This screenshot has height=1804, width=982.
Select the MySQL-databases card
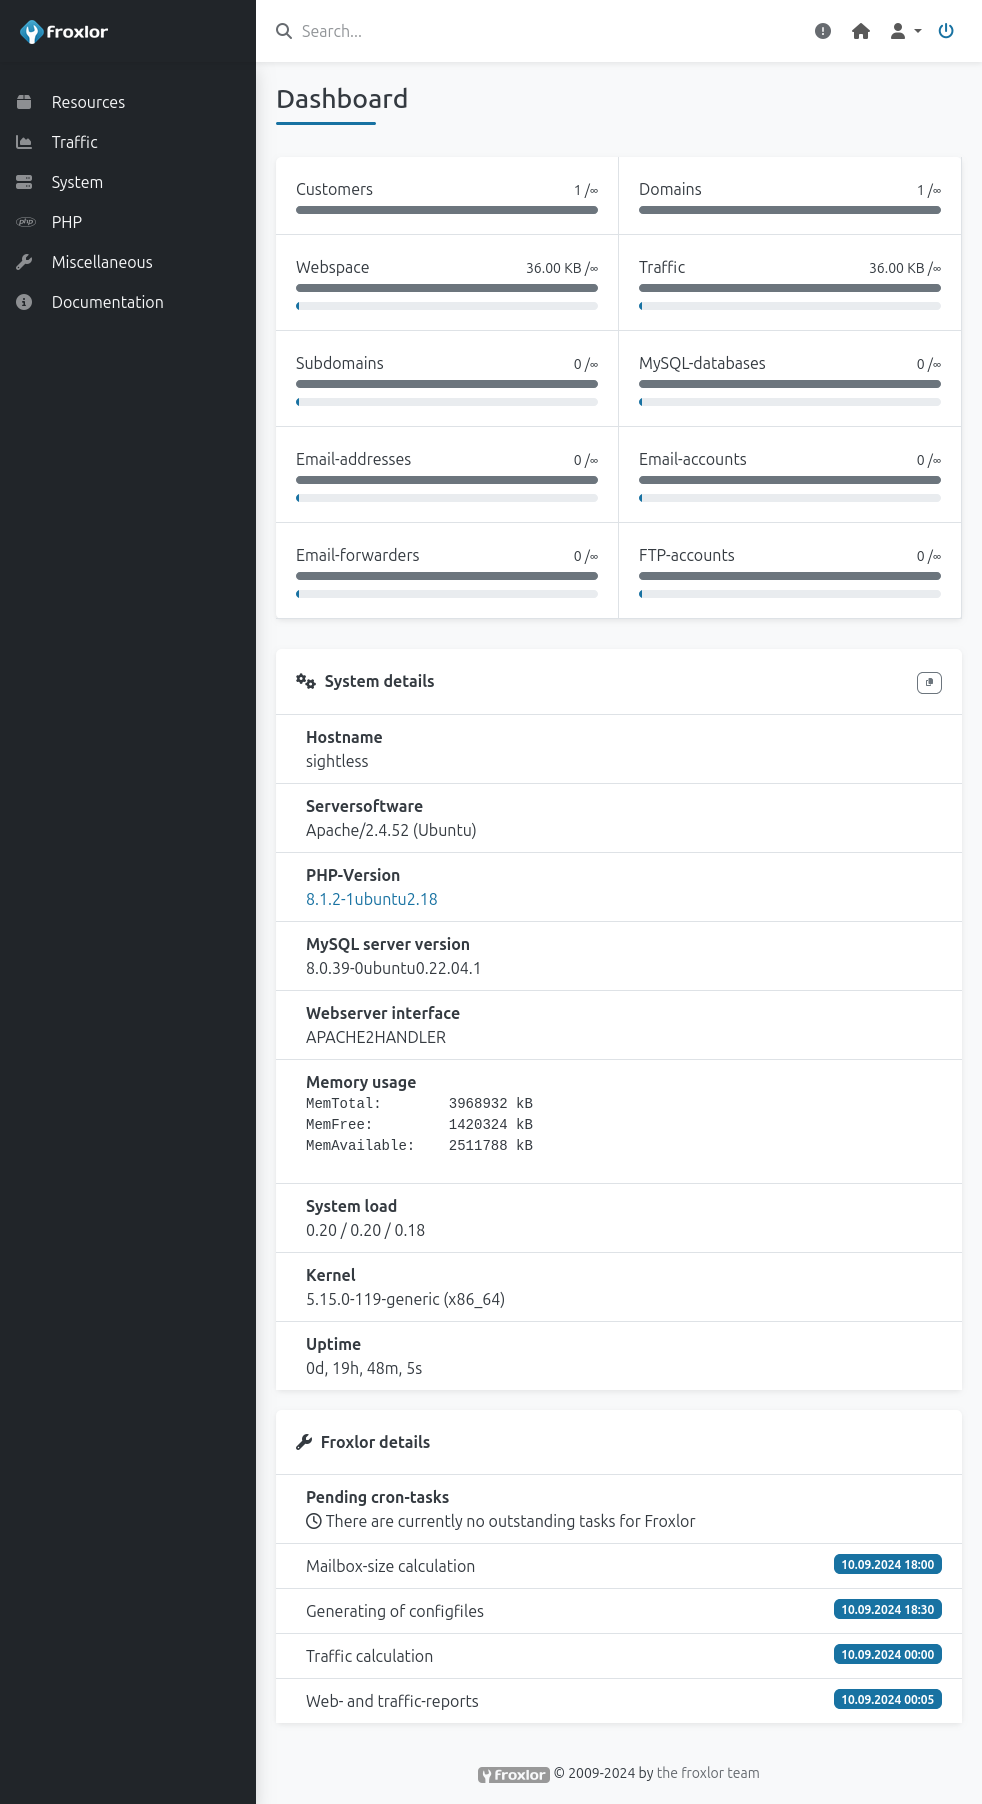[x=789, y=378]
